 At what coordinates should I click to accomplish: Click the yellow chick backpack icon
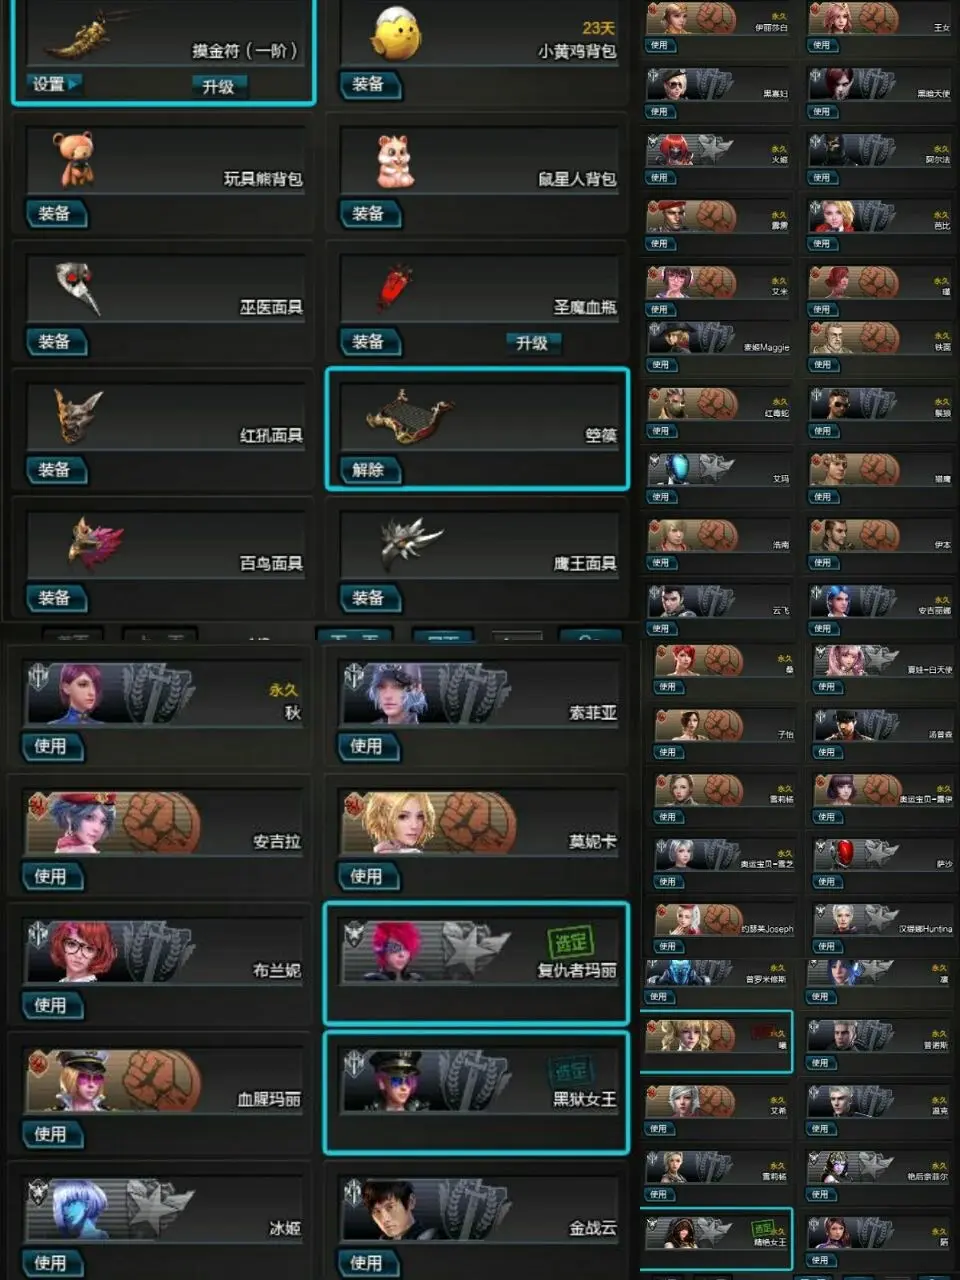point(396,34)
